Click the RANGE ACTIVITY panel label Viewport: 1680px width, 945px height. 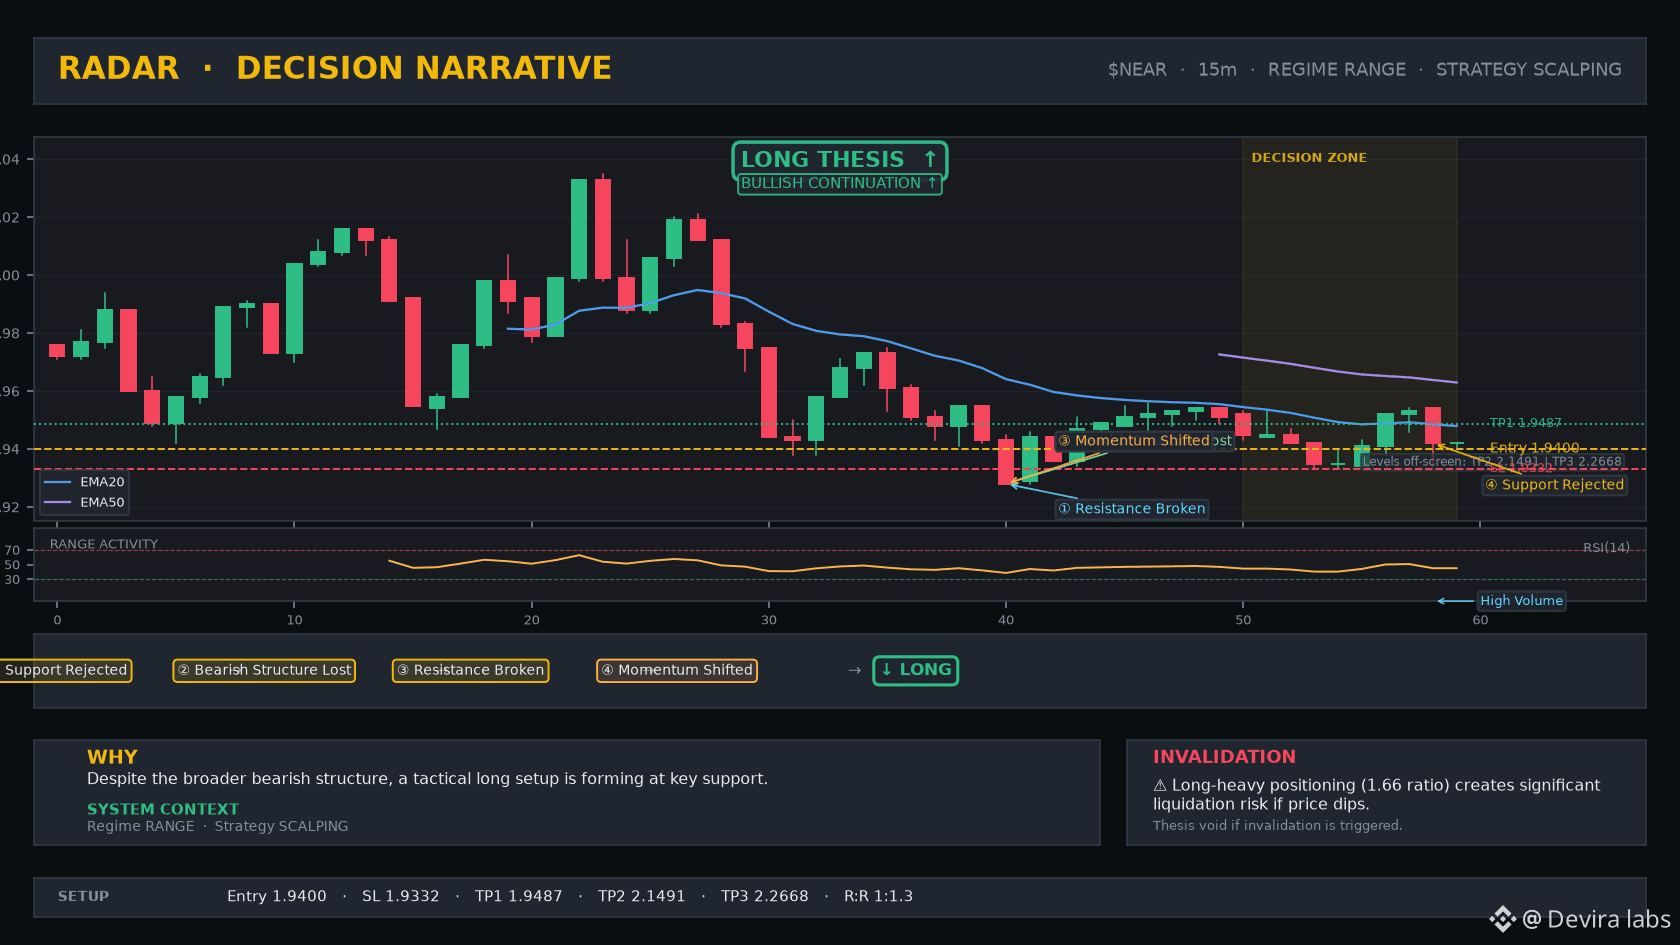104,545
